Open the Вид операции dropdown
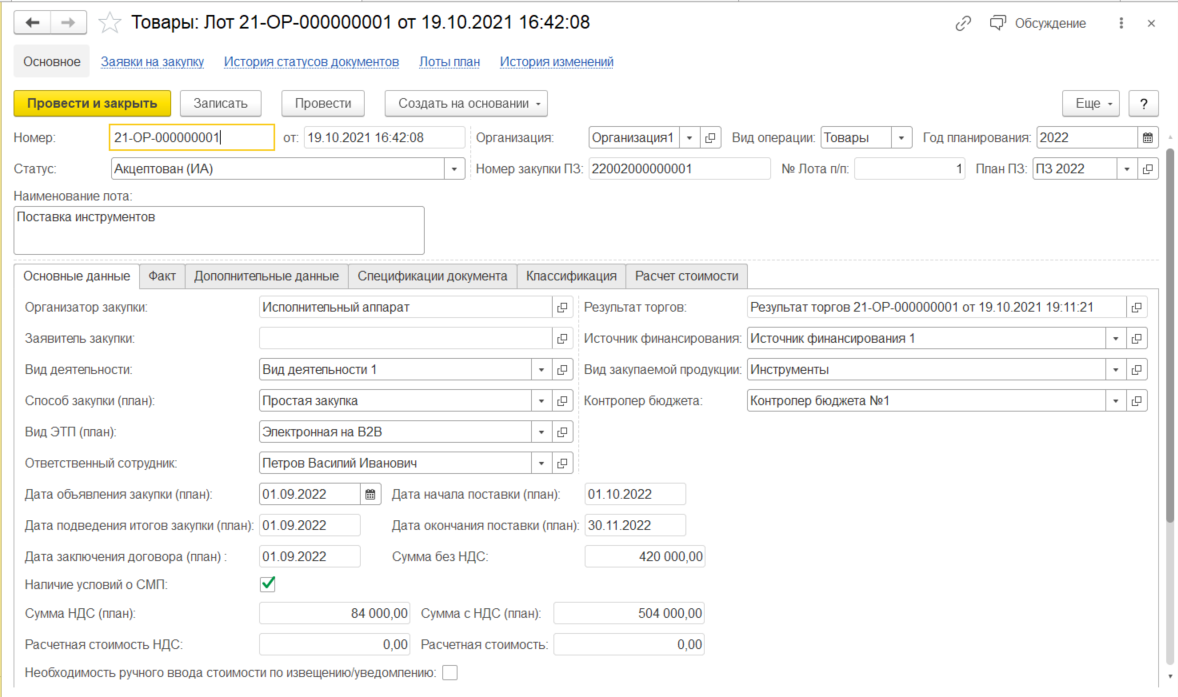Image resolution: width=1178 pixels, height=697 pixels. coord(901,138)
